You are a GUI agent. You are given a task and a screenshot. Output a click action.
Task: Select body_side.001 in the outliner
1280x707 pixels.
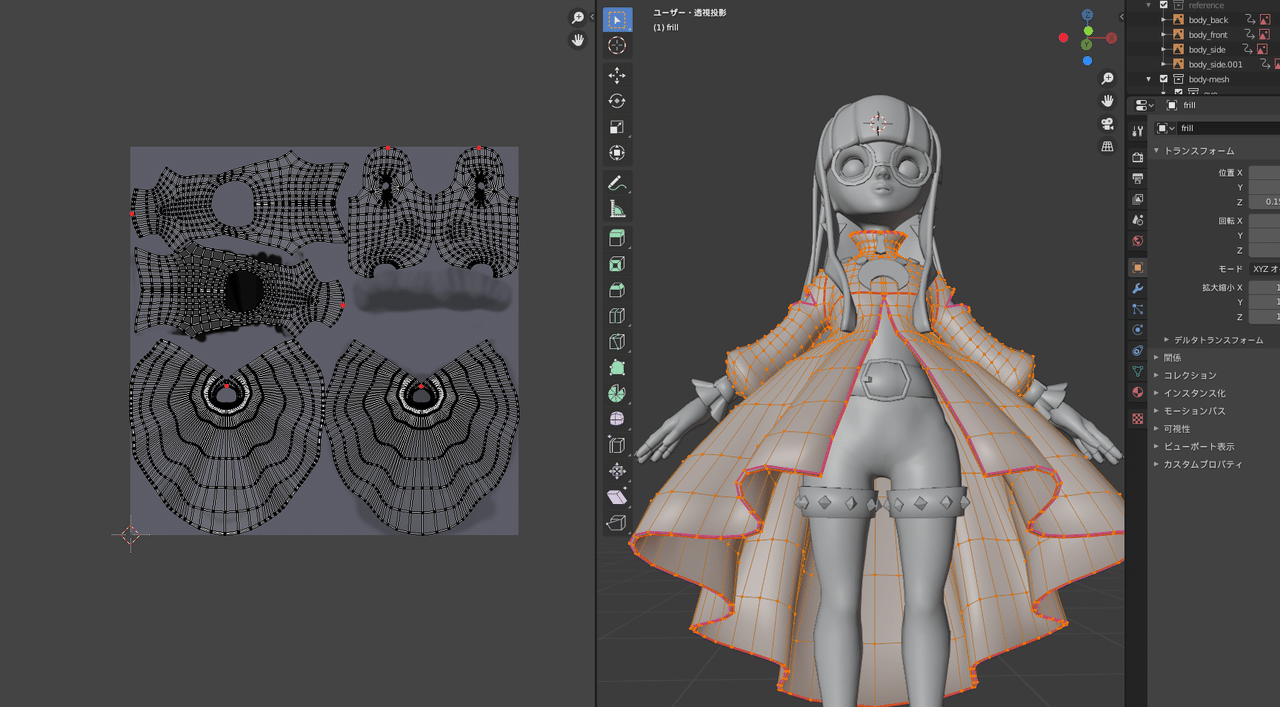[1215, 64]
